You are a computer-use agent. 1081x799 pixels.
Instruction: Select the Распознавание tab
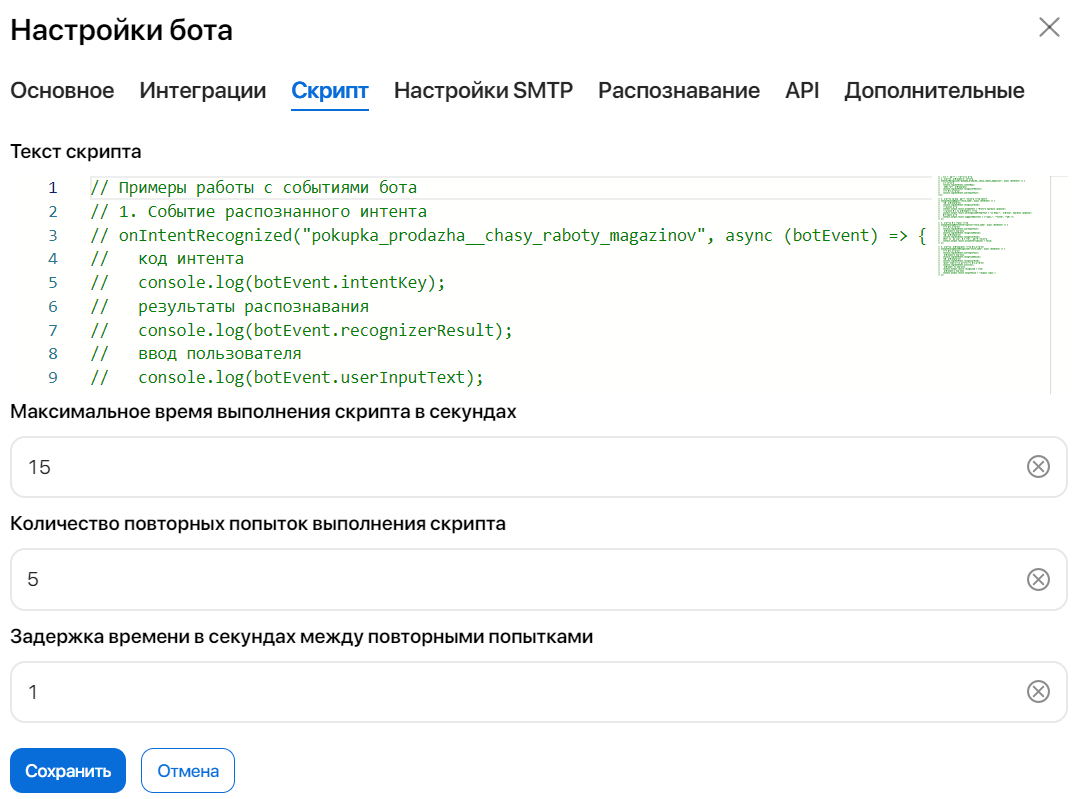point(678,90)
